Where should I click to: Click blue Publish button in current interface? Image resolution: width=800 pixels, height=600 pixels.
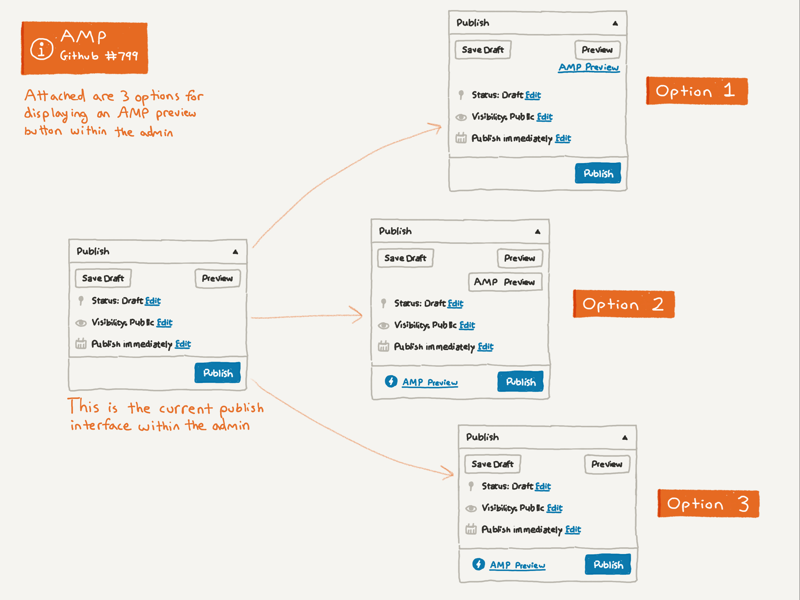click(x=217, y=373)
